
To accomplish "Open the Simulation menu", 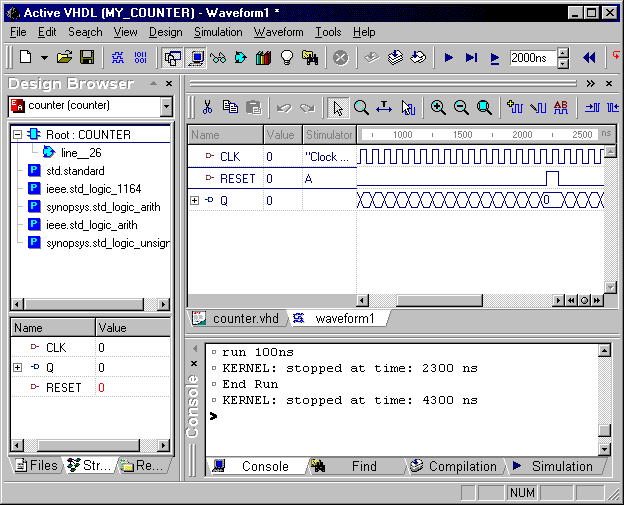I will (x=218, y=32).
